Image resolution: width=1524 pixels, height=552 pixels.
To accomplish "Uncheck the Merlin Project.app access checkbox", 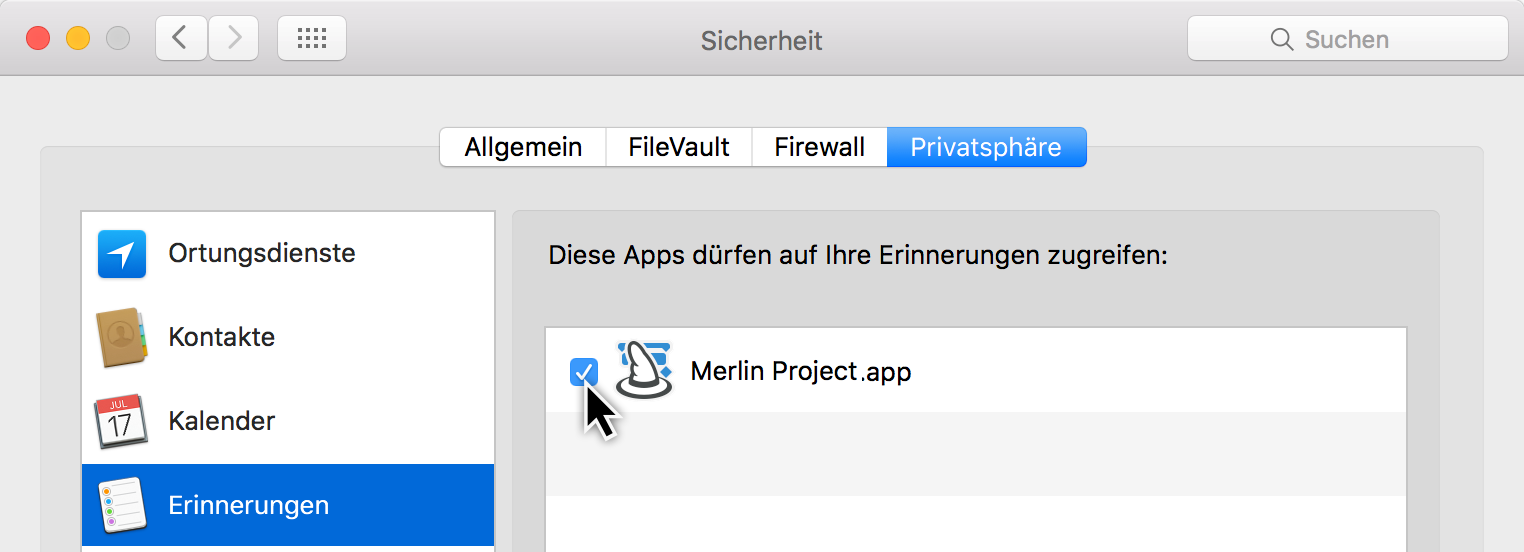I will 583,372.
